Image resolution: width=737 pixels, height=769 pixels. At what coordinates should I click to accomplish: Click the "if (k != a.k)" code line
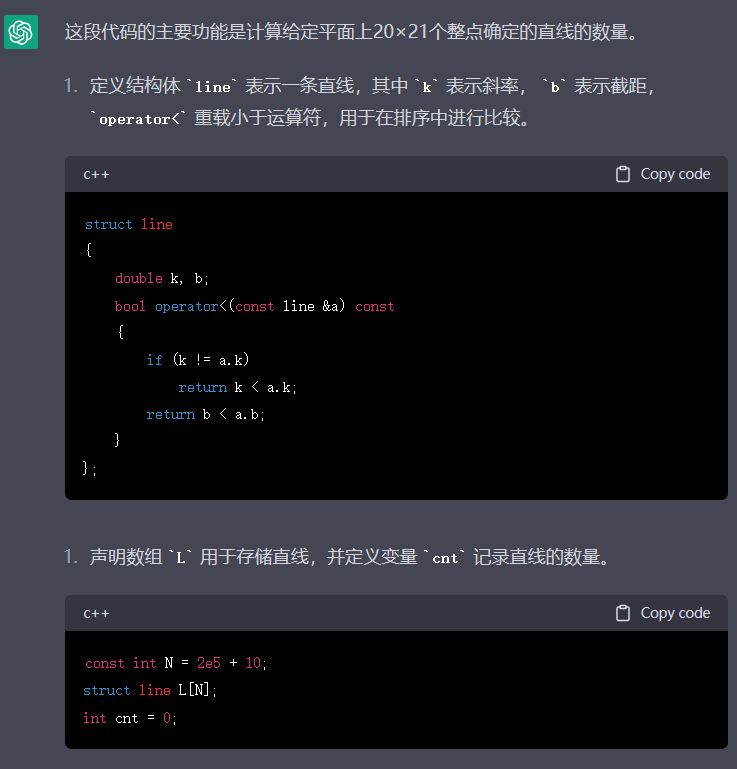(x=197, y=360)
